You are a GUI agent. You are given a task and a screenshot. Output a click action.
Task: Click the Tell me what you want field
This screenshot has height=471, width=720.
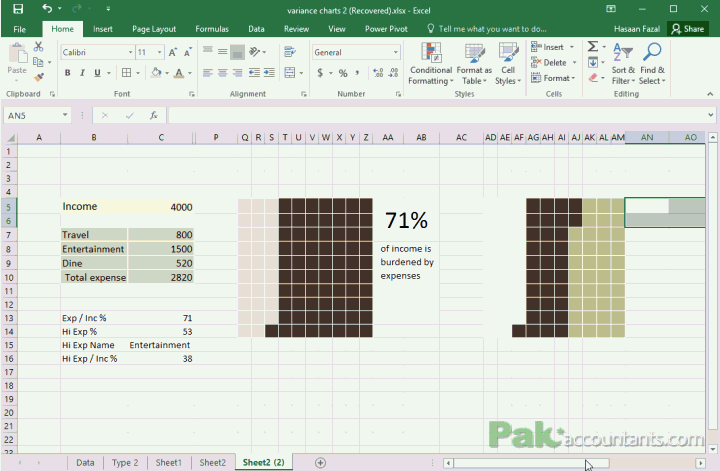click(487, 29)
